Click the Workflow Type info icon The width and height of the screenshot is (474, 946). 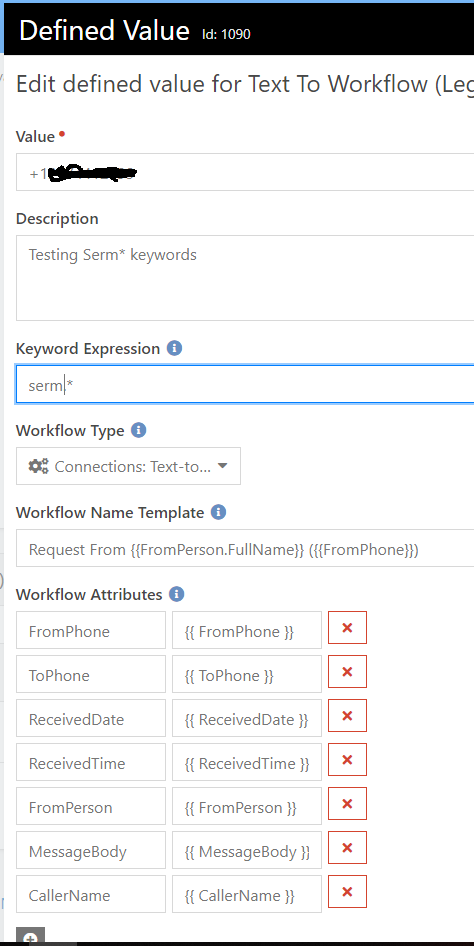tap(138, 430)
